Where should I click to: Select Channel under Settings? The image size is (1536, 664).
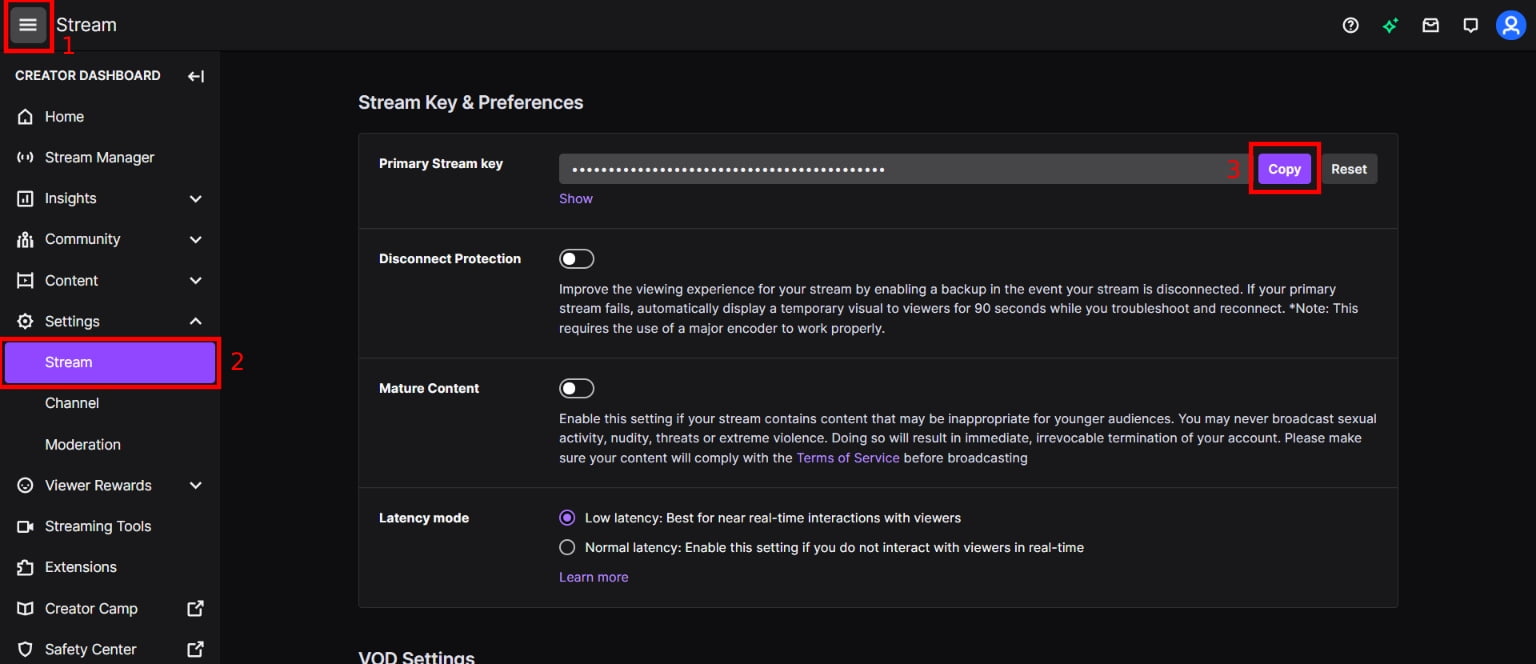tap(110, 404)
